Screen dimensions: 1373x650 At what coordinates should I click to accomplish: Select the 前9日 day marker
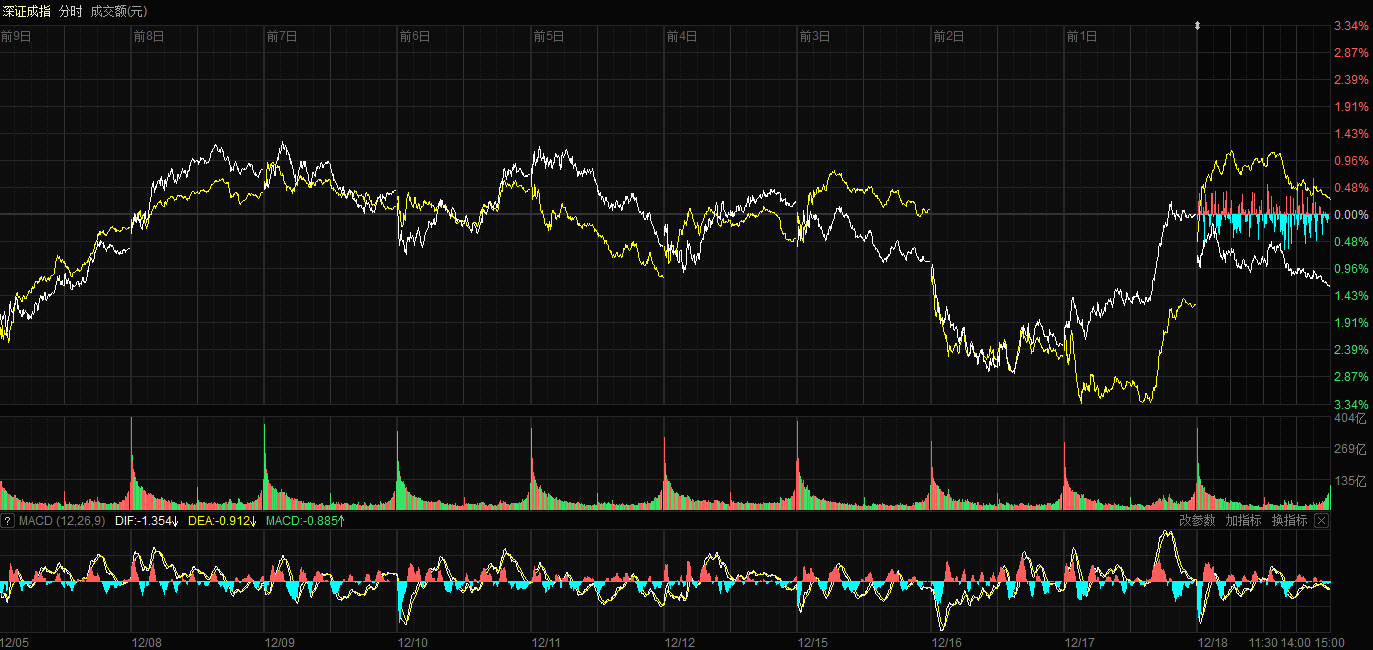(x=16, y=37)
